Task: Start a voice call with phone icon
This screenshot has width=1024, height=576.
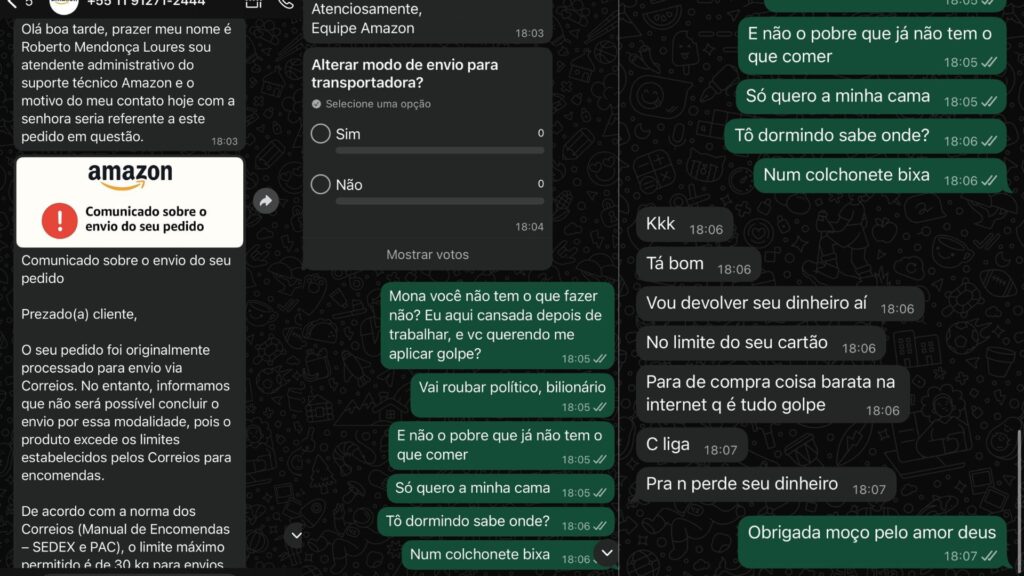Action: tap(286, 3)
